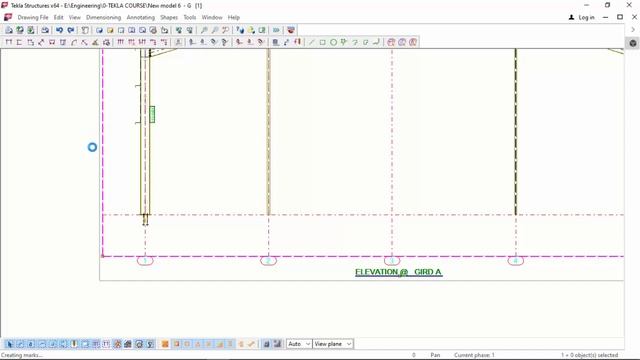The height and width of the screenshot is (360, 640).
Task: Open the View plane dropdown
Action: 333,344
